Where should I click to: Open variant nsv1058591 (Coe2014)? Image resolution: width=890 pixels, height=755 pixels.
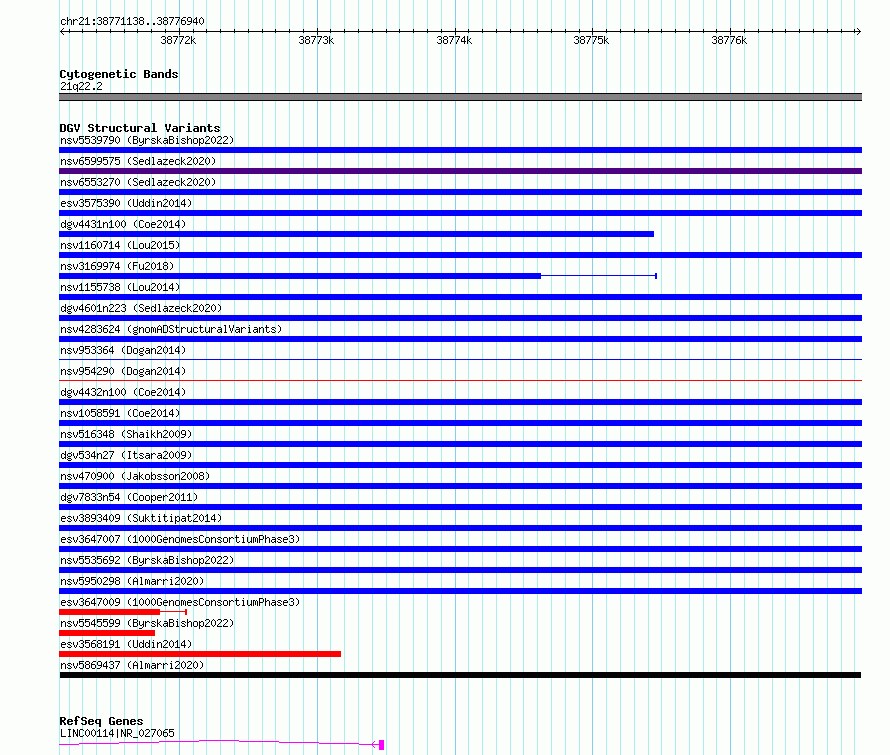120,413
